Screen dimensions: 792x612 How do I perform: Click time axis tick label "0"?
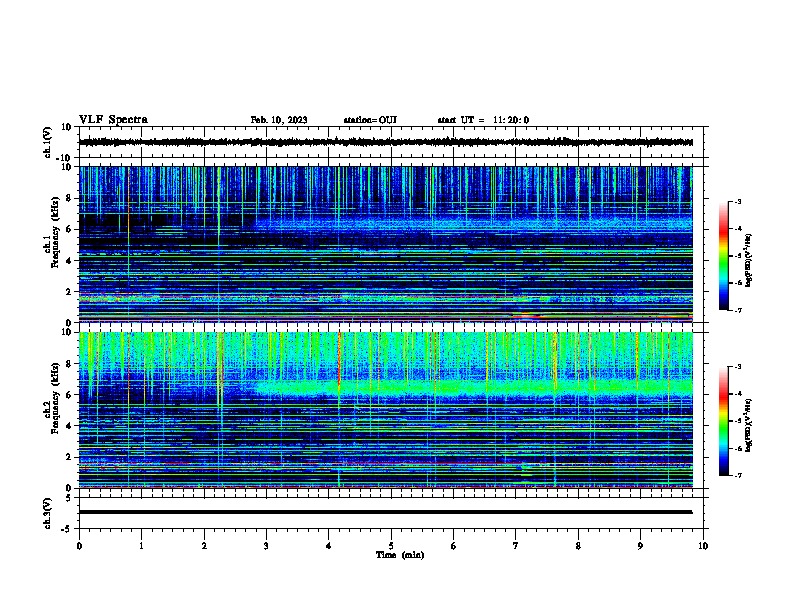(x=79, y=546)
